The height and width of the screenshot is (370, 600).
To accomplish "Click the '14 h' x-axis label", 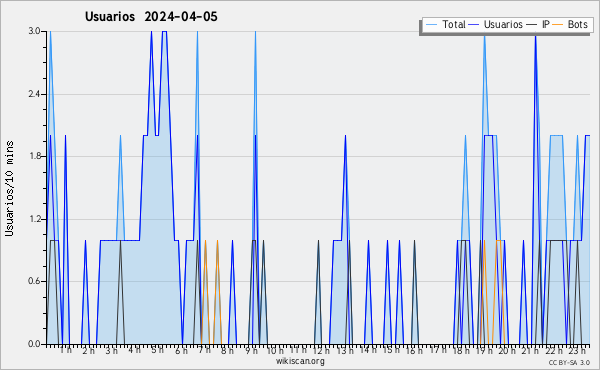I will tap(368, 350).
